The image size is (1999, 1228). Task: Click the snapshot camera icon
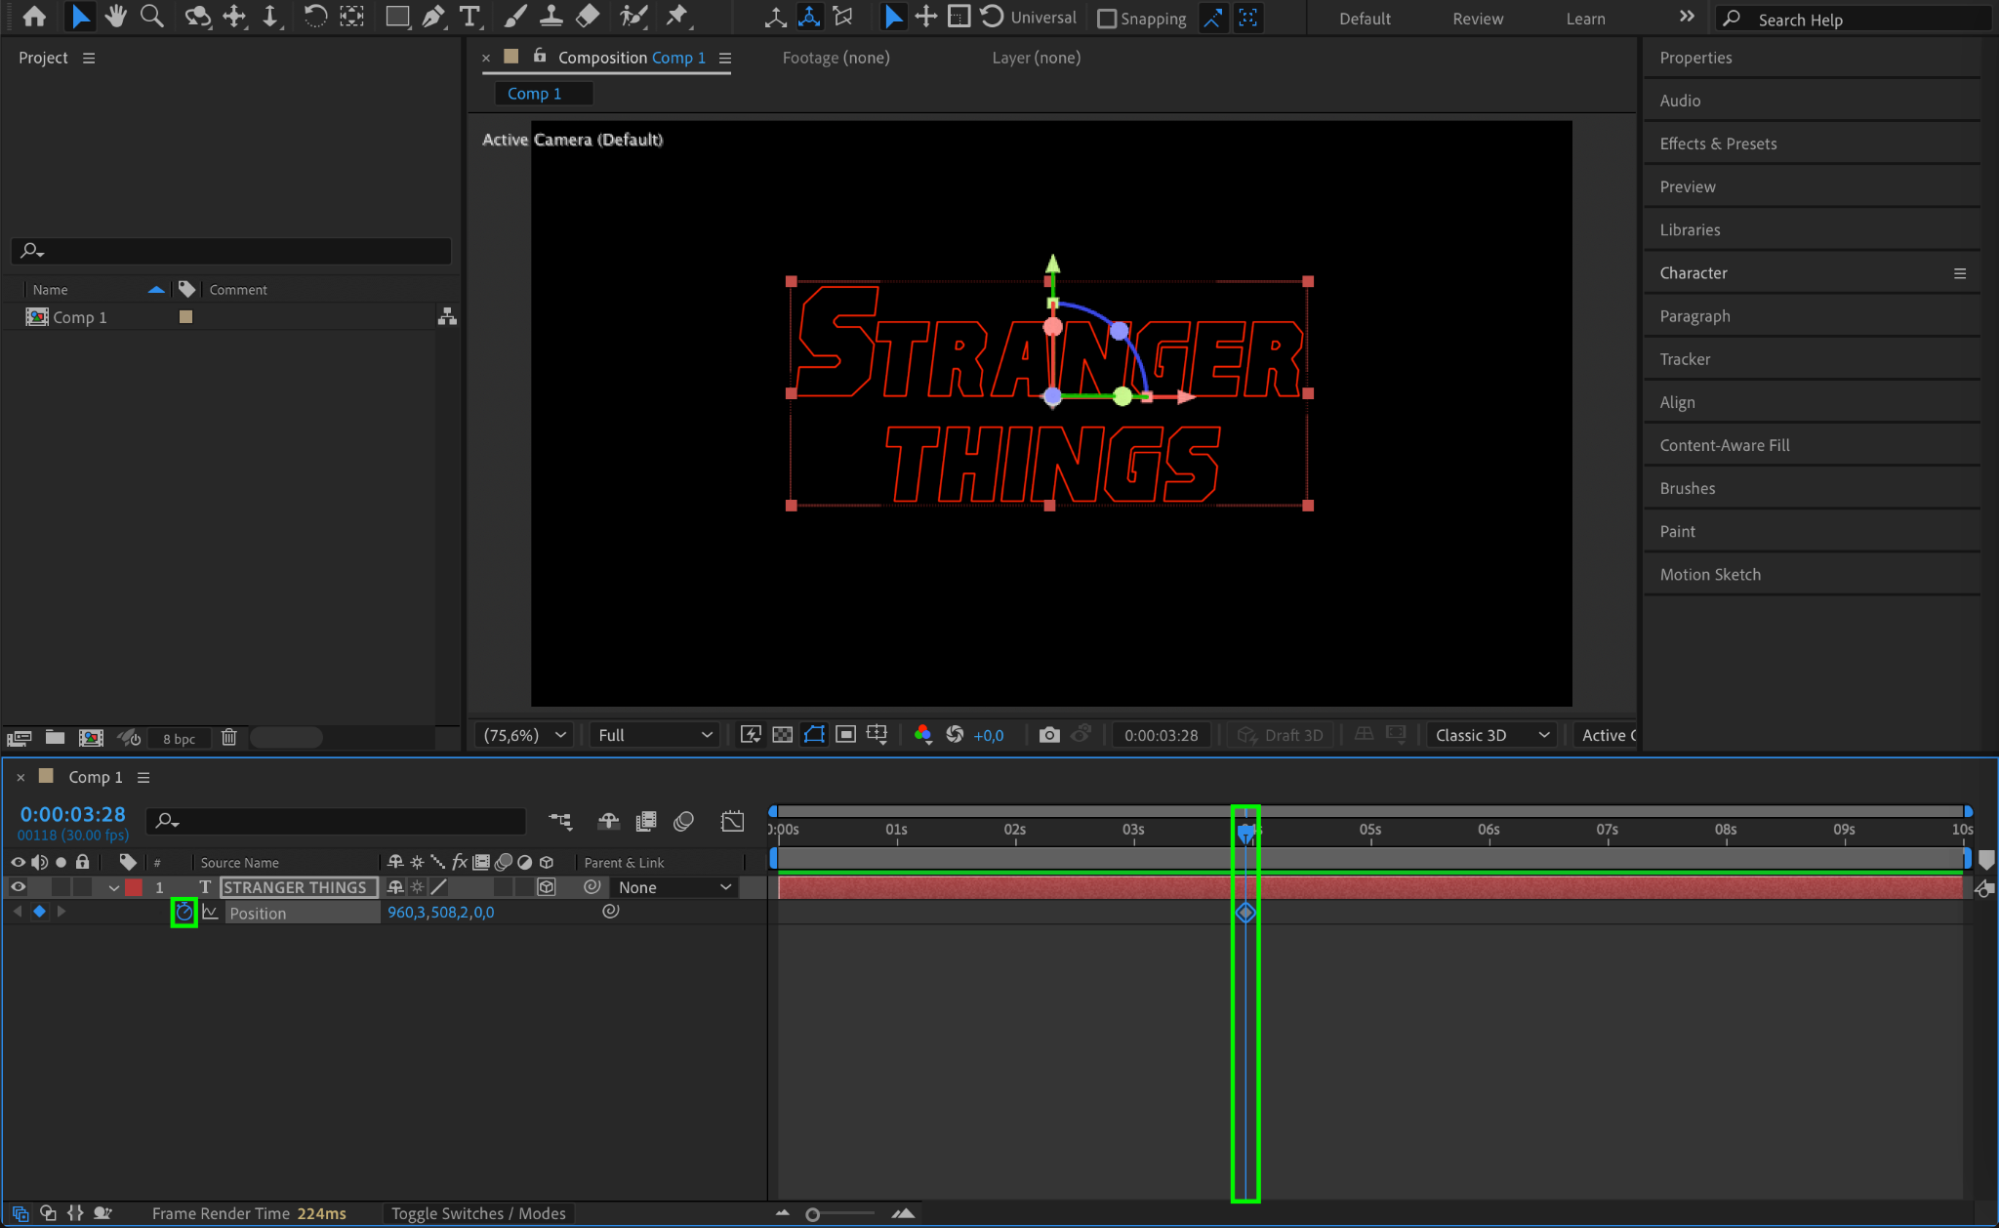(1048, 735)
